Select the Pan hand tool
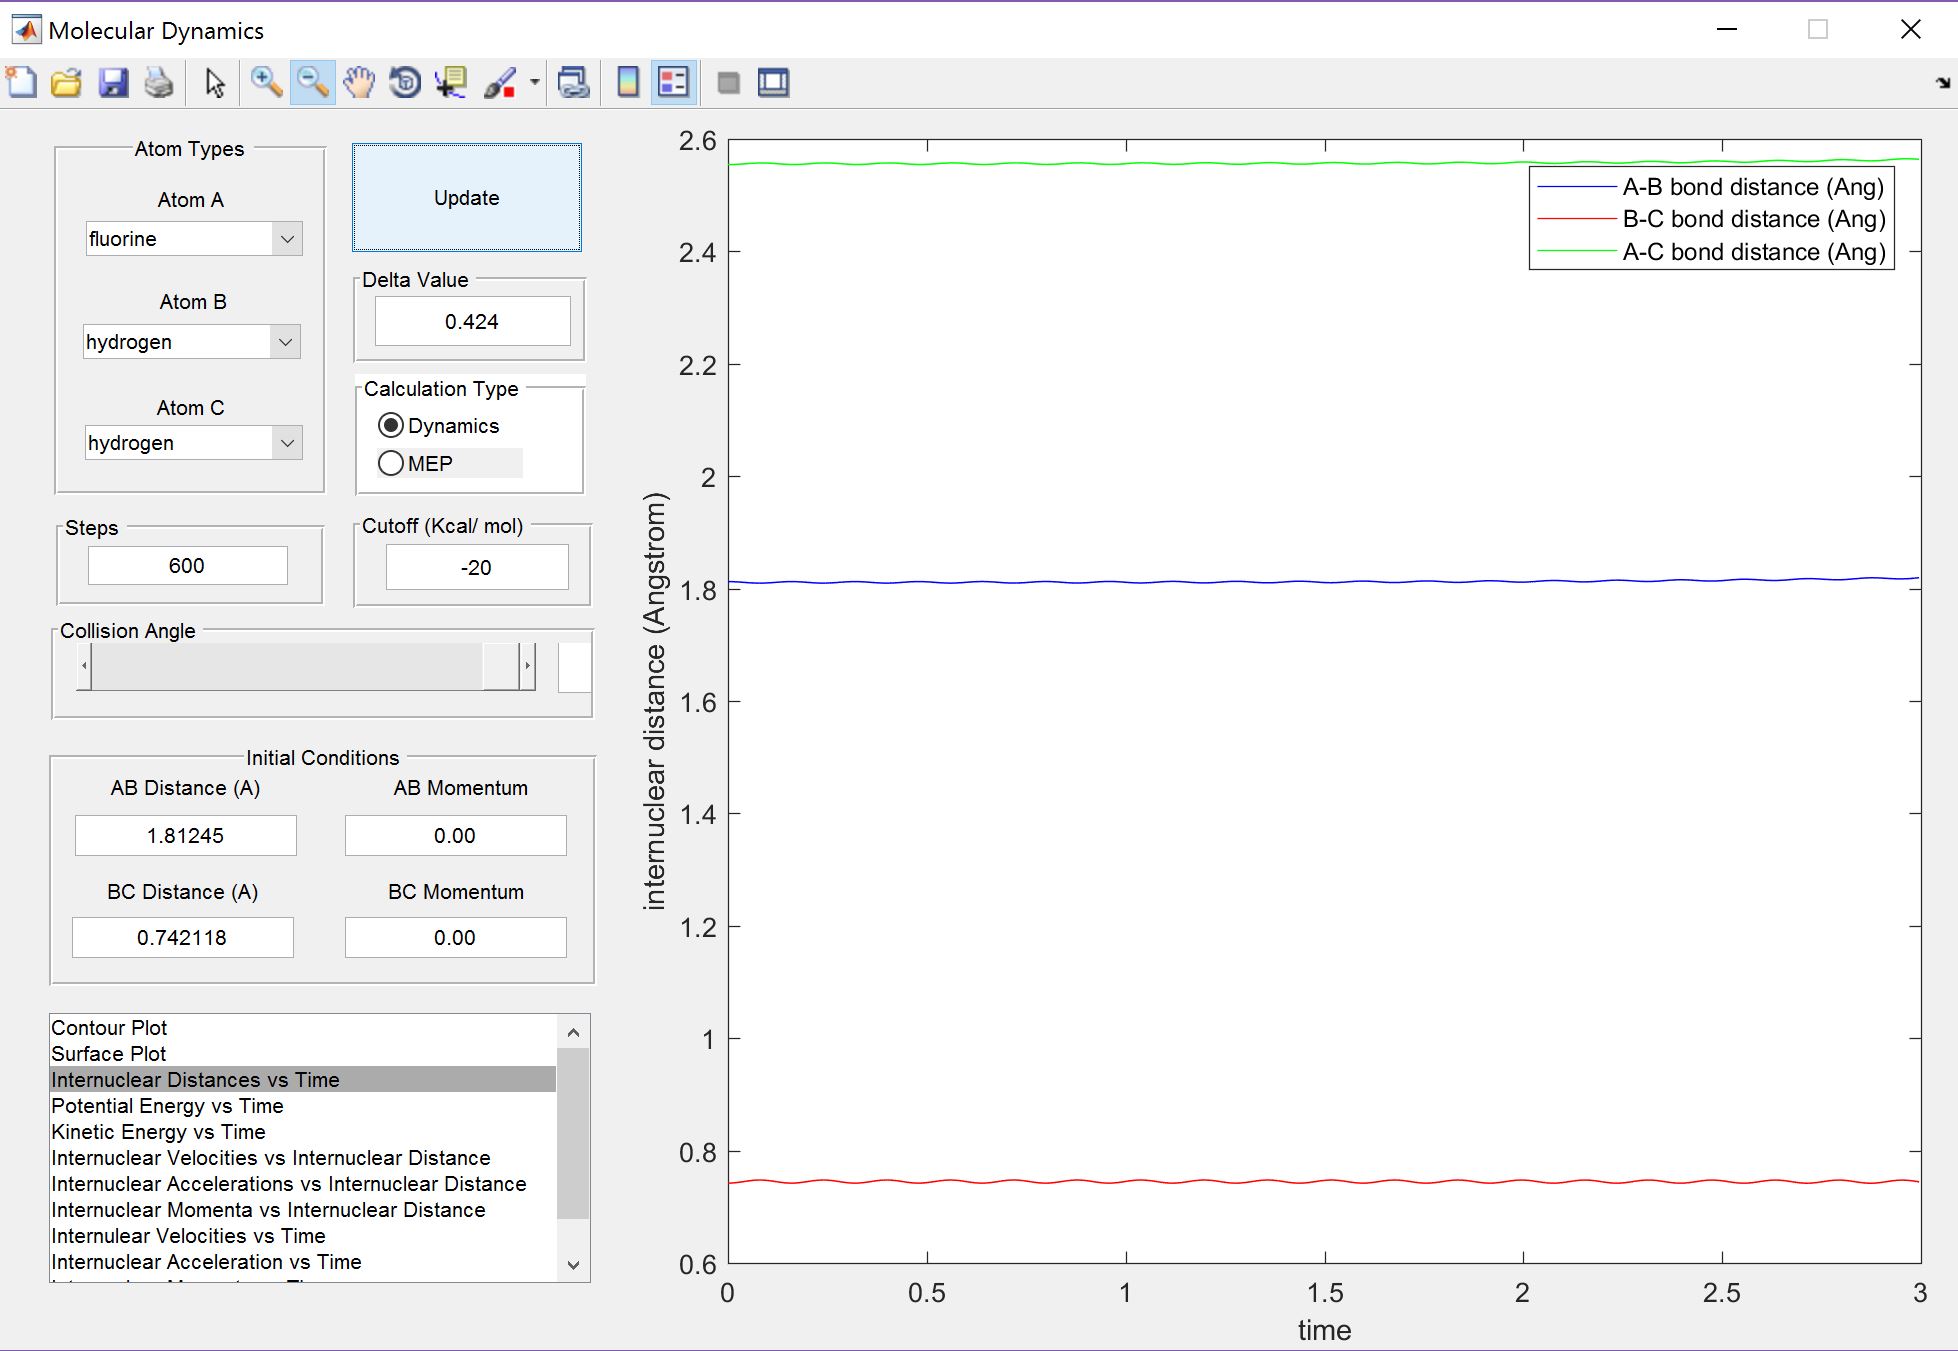 tap(358, 83)
